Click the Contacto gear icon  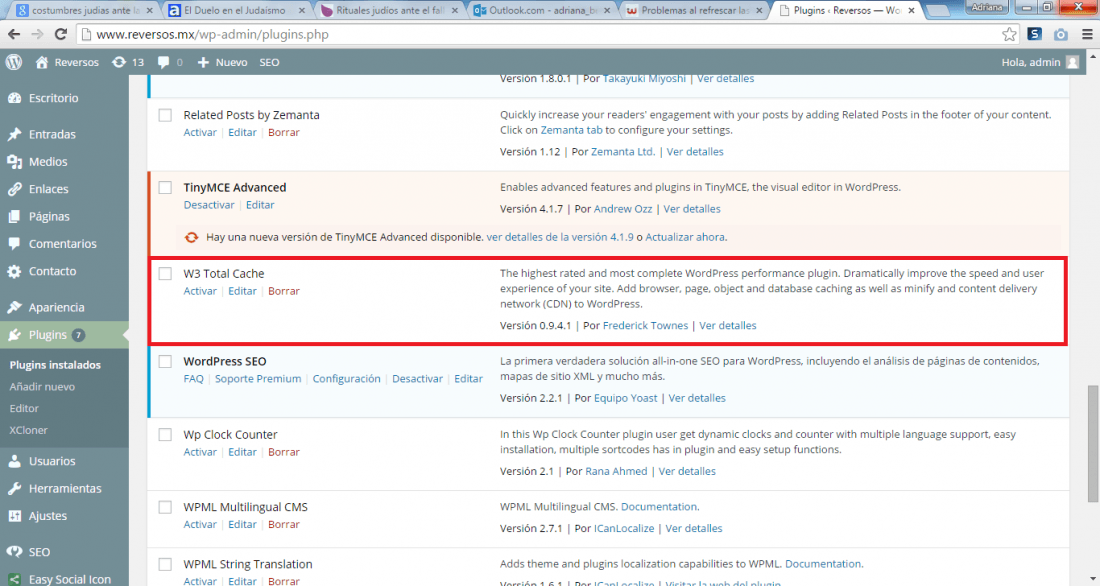coord(15,271)
